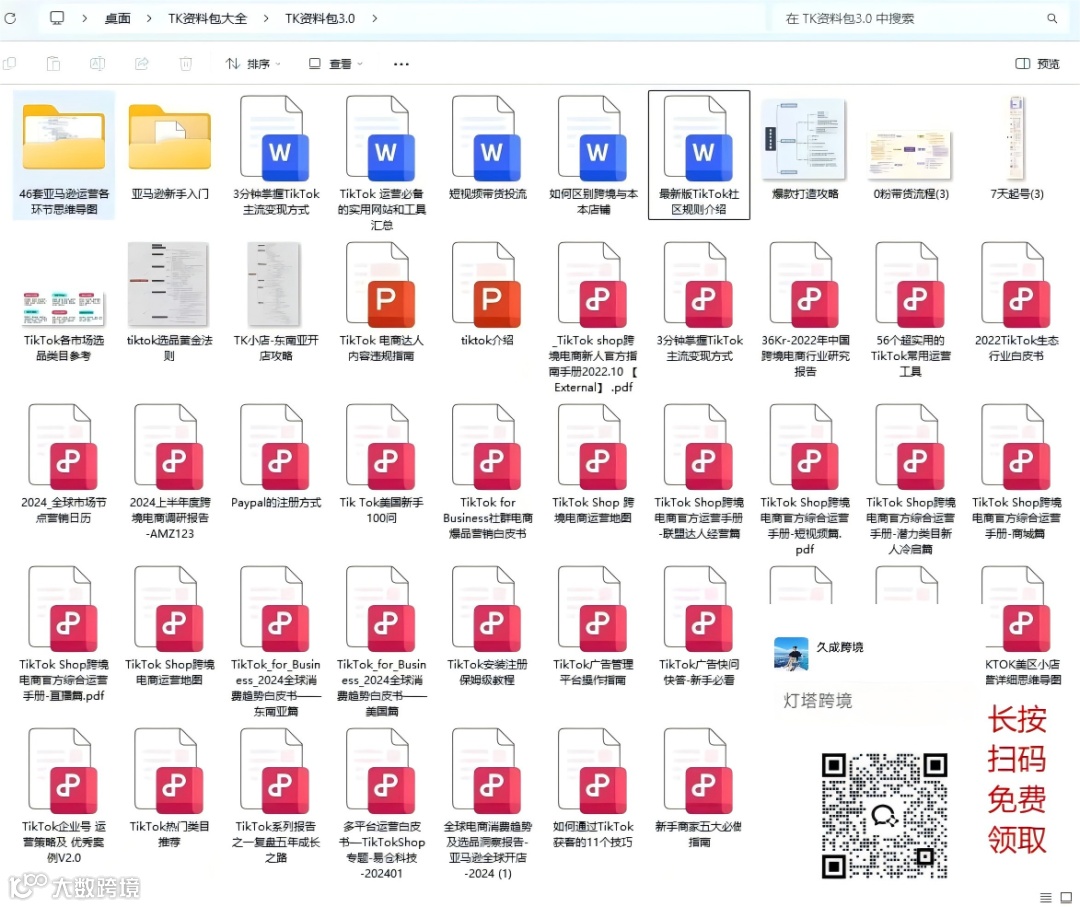The image size is (1080, 907).
Task: Select PDF TikTok安装注册保姆级教程
Action: pyautogui.click(x=488, y=625)
